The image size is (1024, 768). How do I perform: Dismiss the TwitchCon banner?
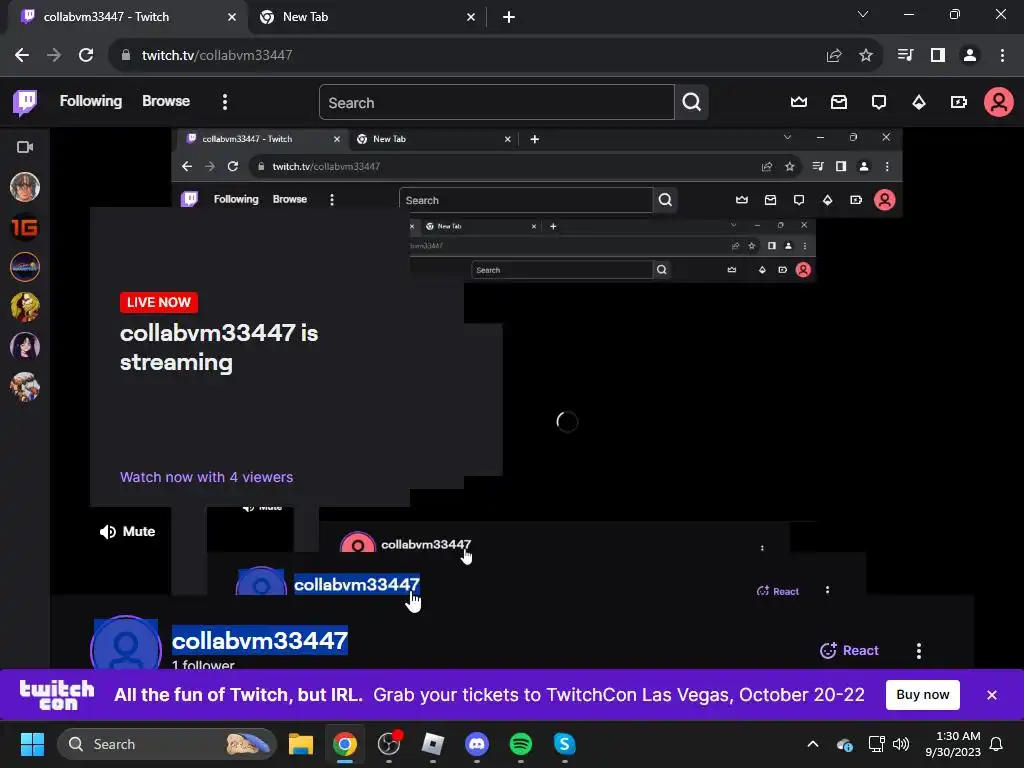[x=991, y=695]
